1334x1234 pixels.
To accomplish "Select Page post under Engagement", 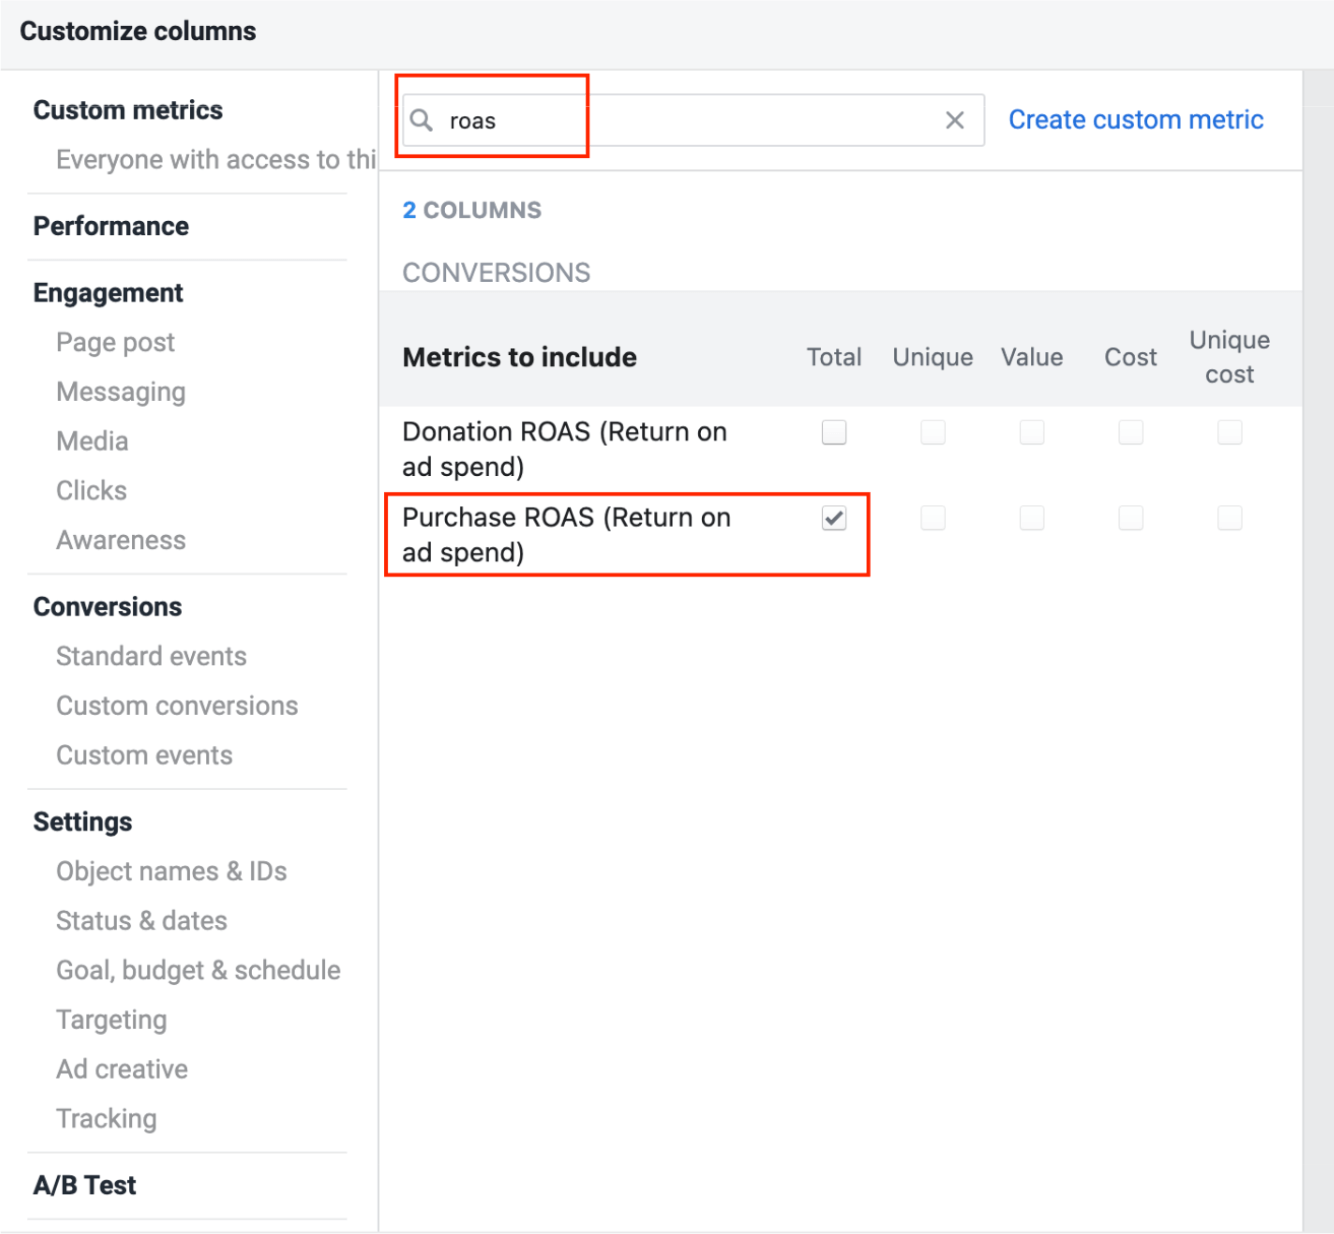I will pyautogui.click(x=115, y=342).
